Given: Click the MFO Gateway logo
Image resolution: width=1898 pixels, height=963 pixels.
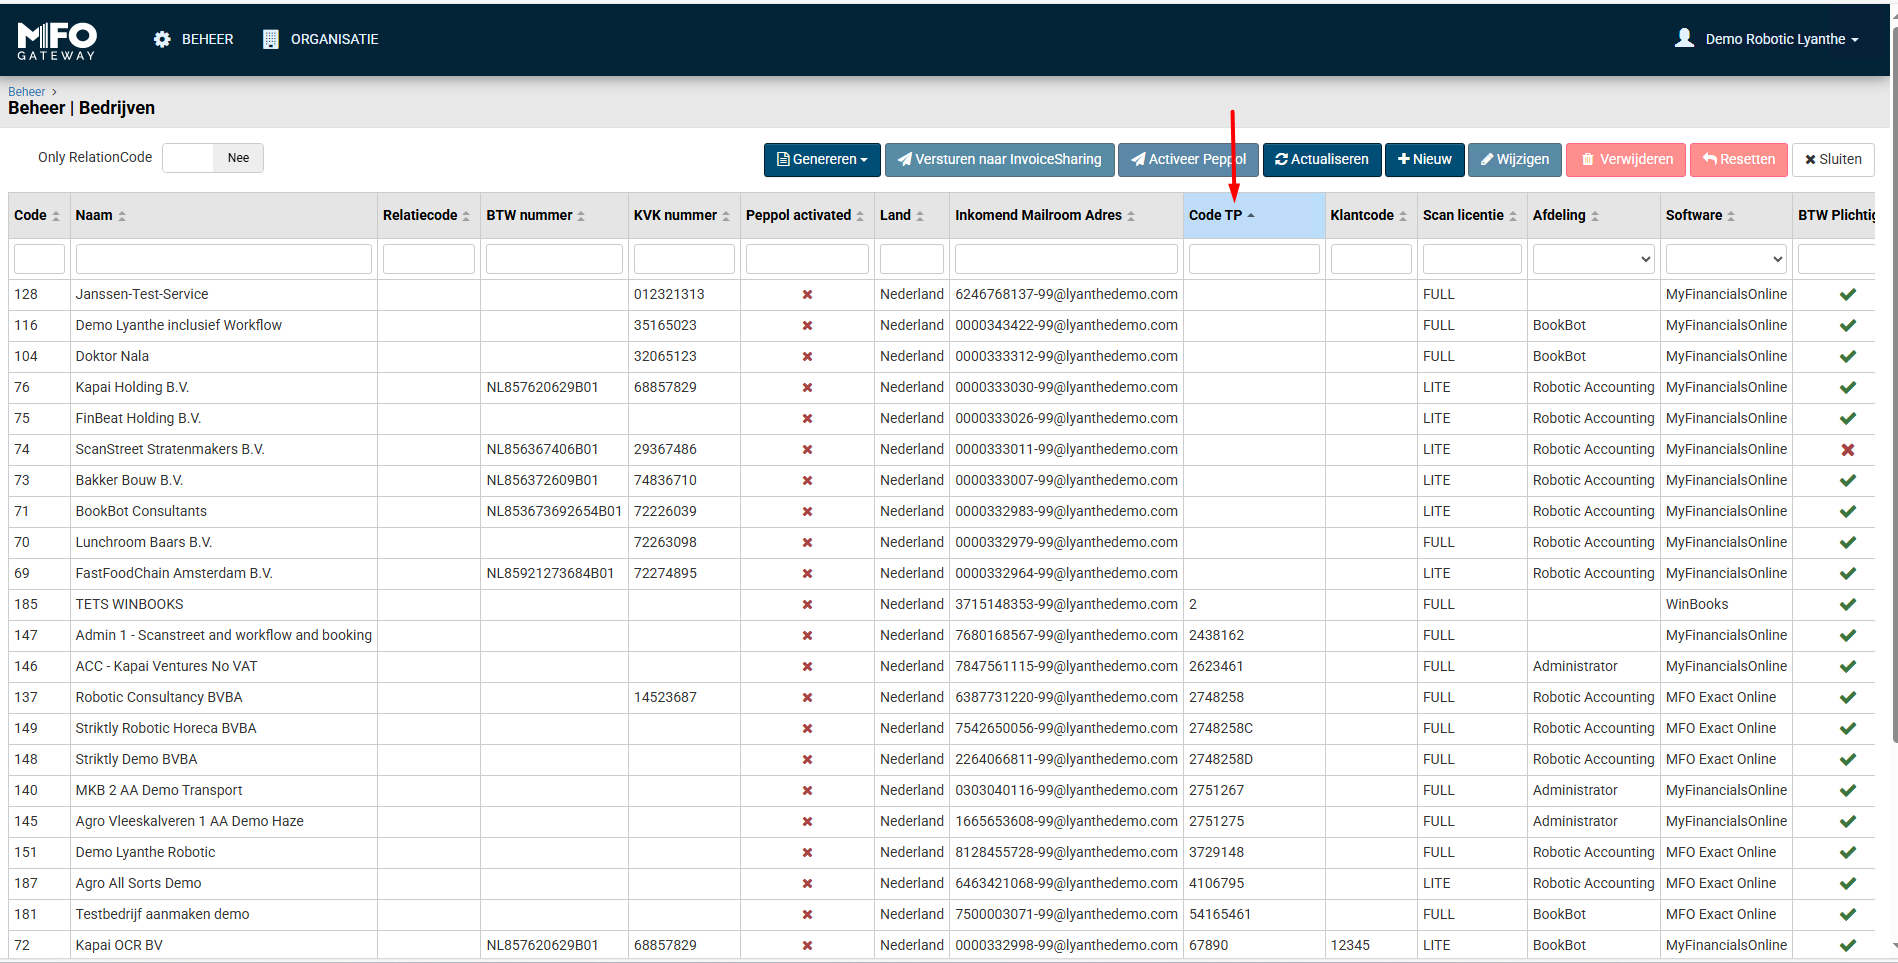Looking at the screenshot, I should tap(57, 40).
